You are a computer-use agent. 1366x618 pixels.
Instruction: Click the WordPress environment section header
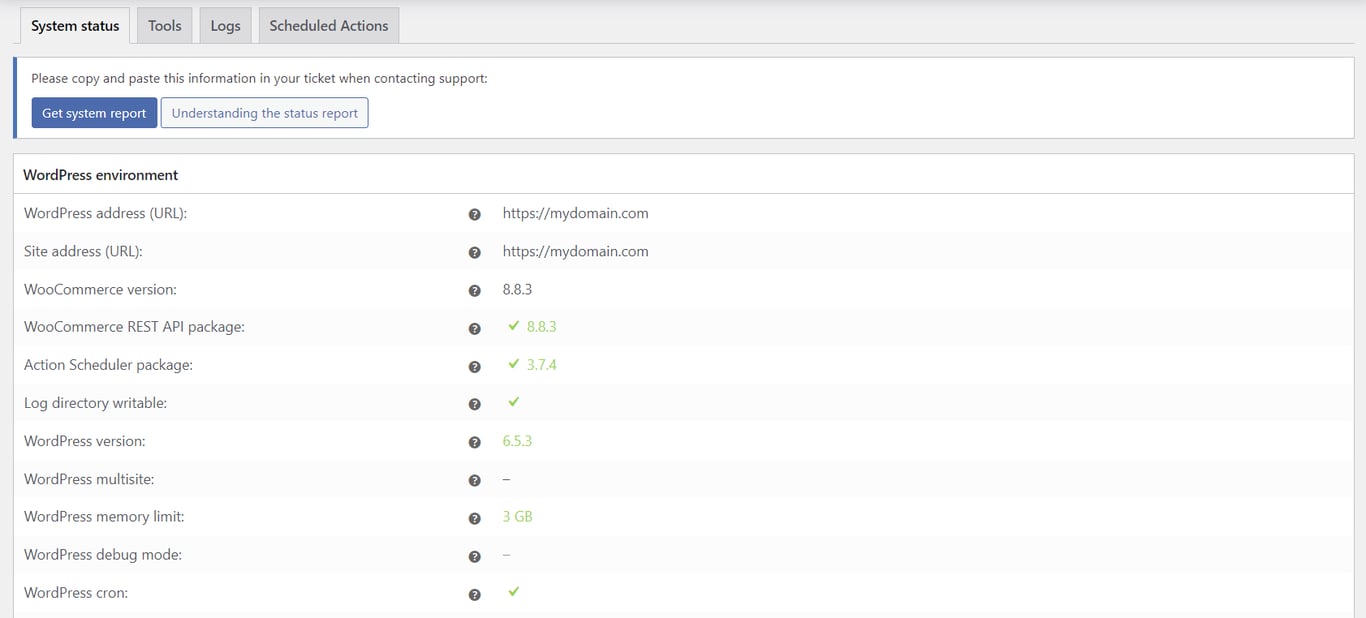pos(100,174)
